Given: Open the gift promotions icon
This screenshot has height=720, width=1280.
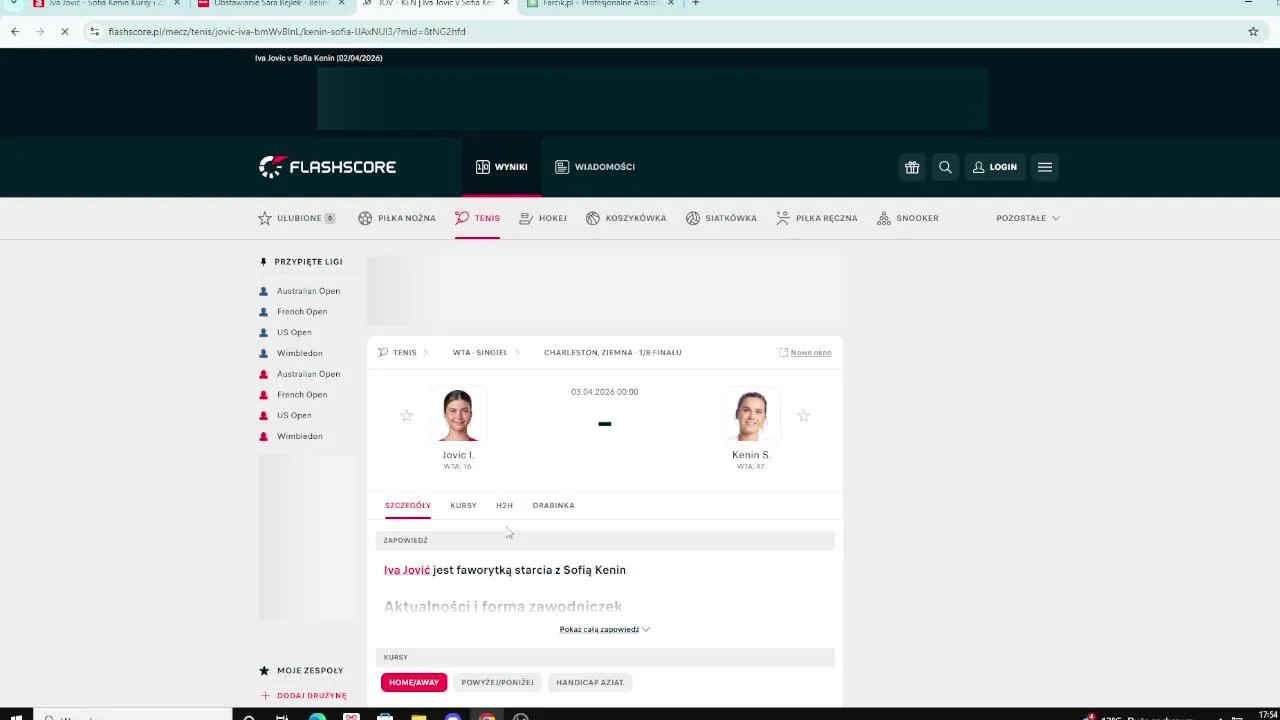Looking at the screenshot, I should tap(912, 167).
